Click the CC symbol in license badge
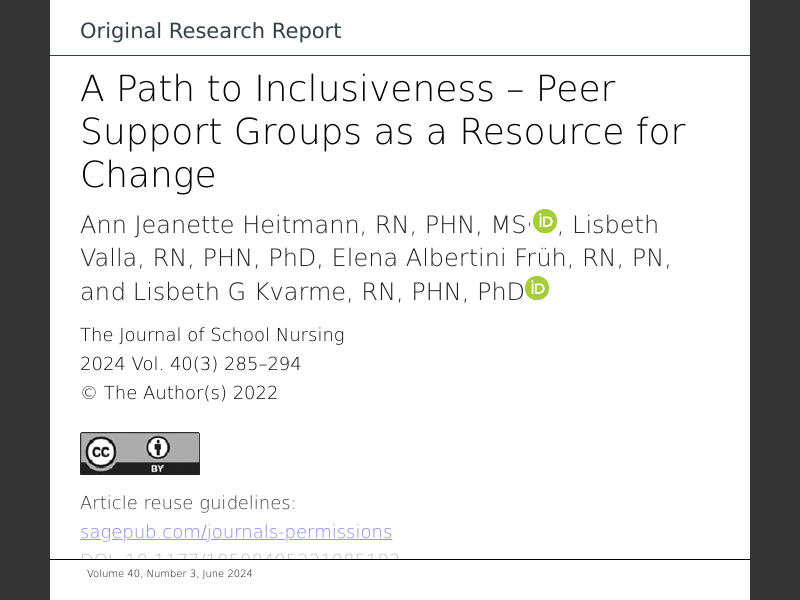The height and width of the screenshot is (600, 800). (x=102, y=453)
